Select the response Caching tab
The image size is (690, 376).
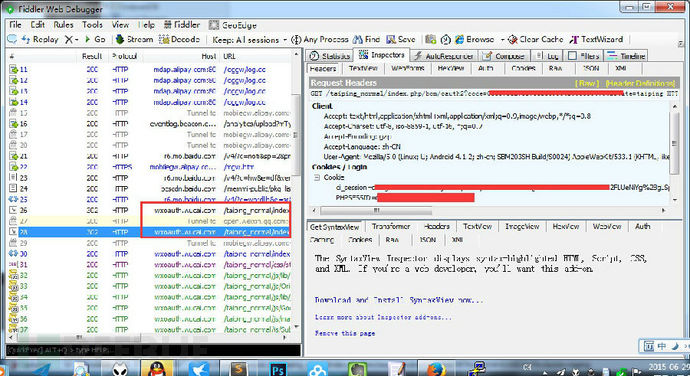click(322, 240)
